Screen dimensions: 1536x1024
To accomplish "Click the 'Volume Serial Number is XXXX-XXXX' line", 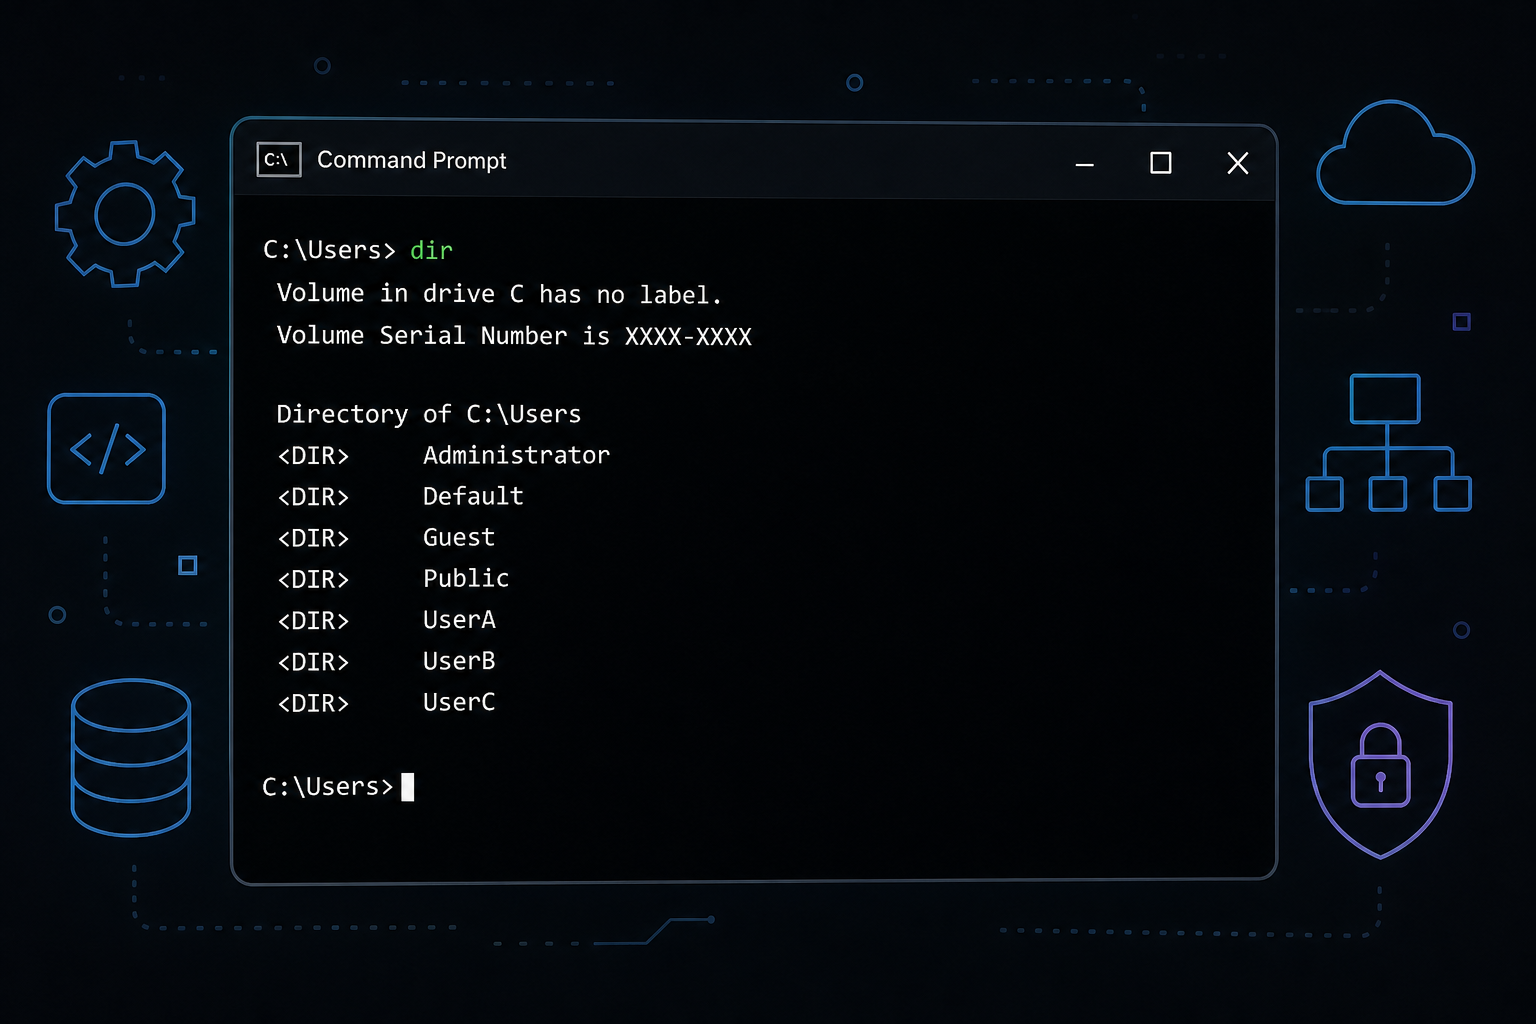I will point(514,336).
